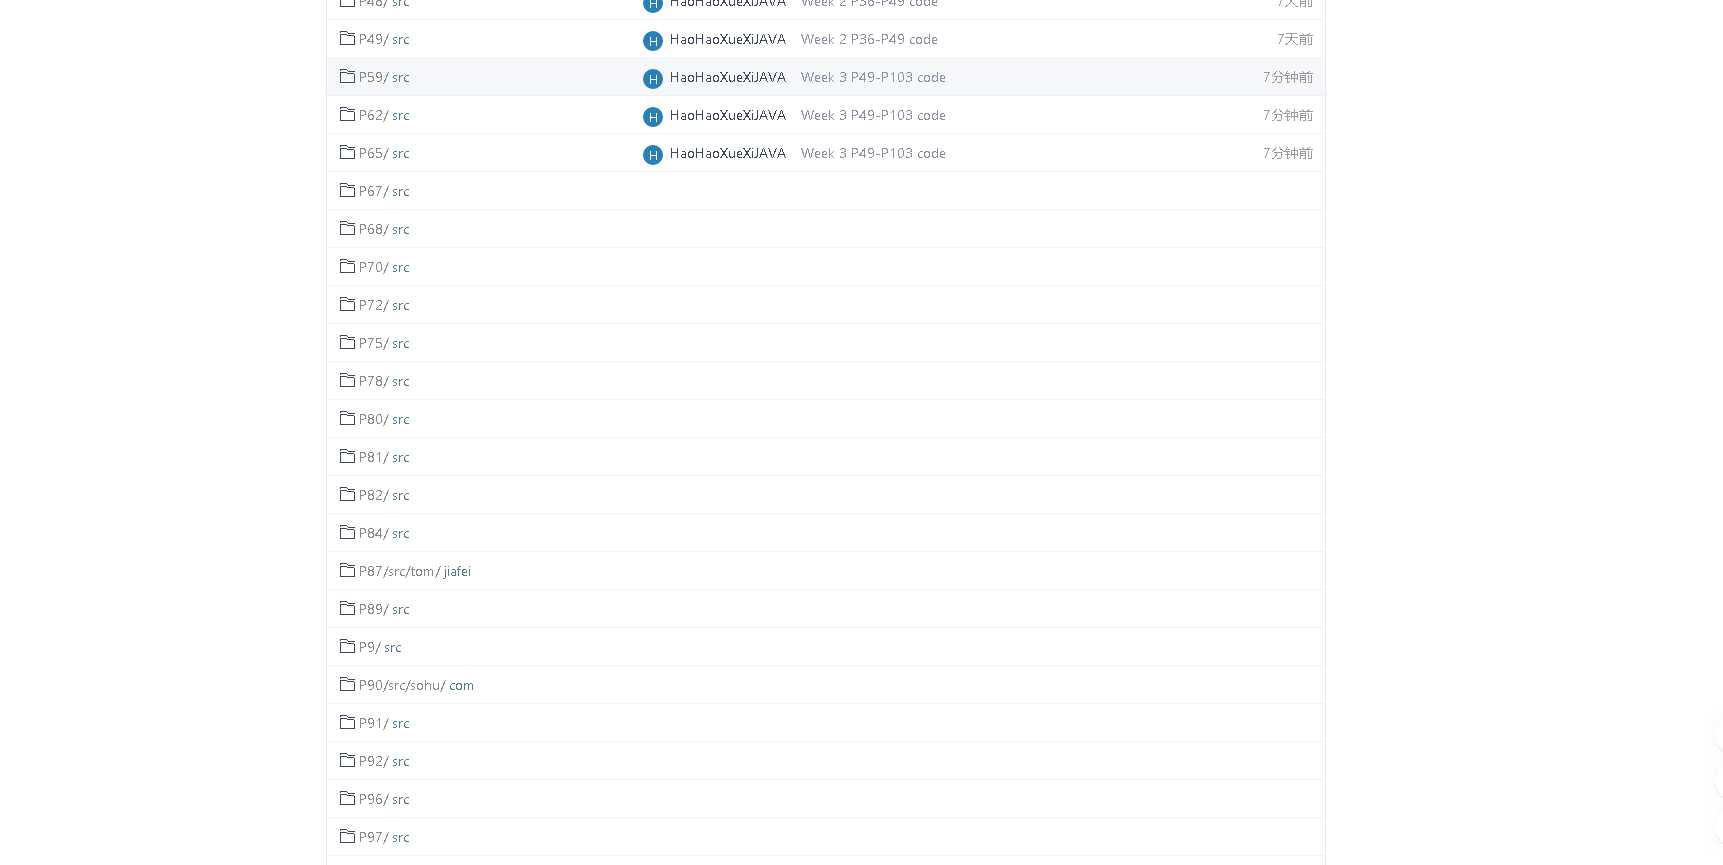Click the author avatar in the P62 row
This screenshot has height=865, width=1723.
(653, 117)
